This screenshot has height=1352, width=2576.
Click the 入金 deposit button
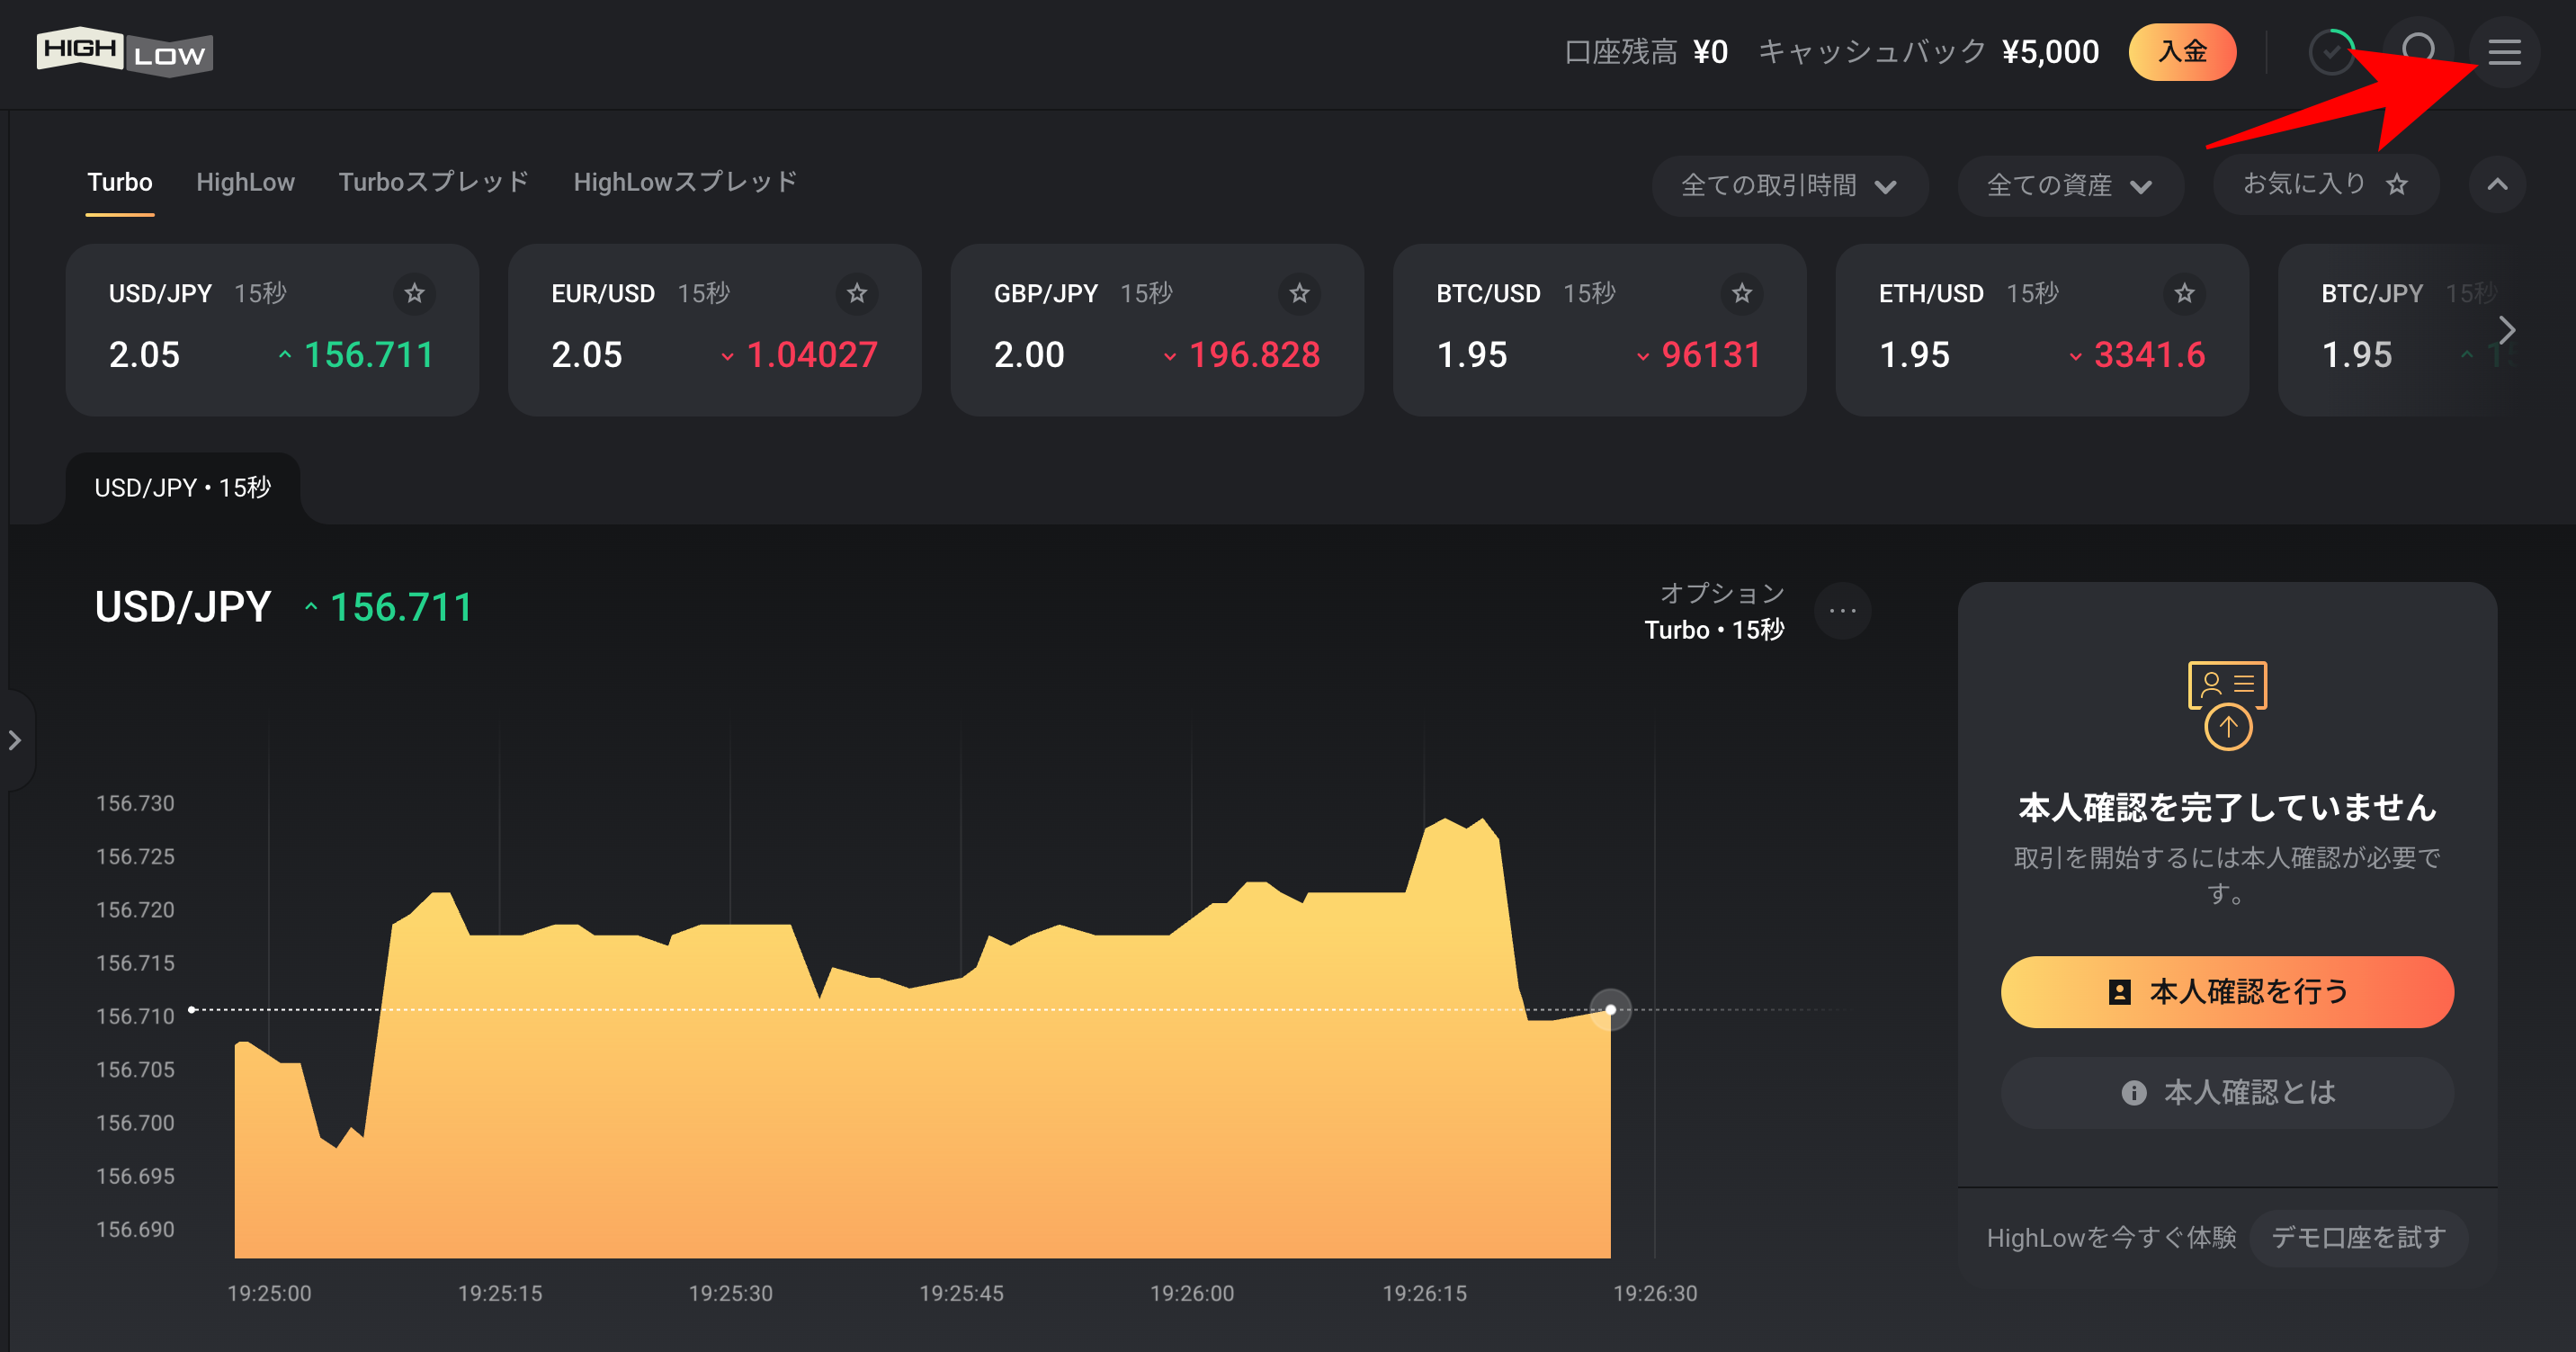2182,52
